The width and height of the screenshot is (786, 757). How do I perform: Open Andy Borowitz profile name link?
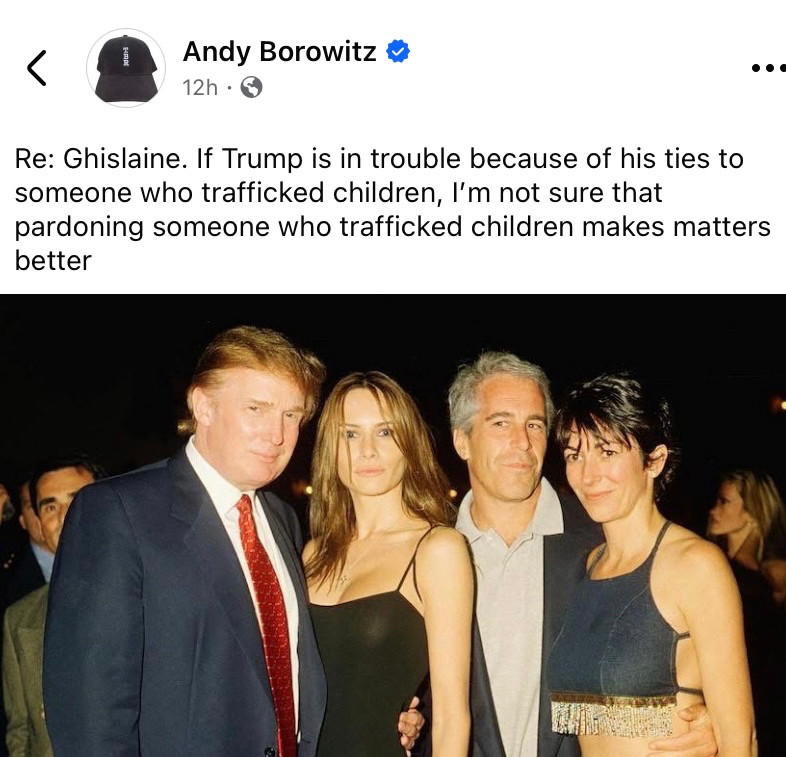tap(279, 51)
